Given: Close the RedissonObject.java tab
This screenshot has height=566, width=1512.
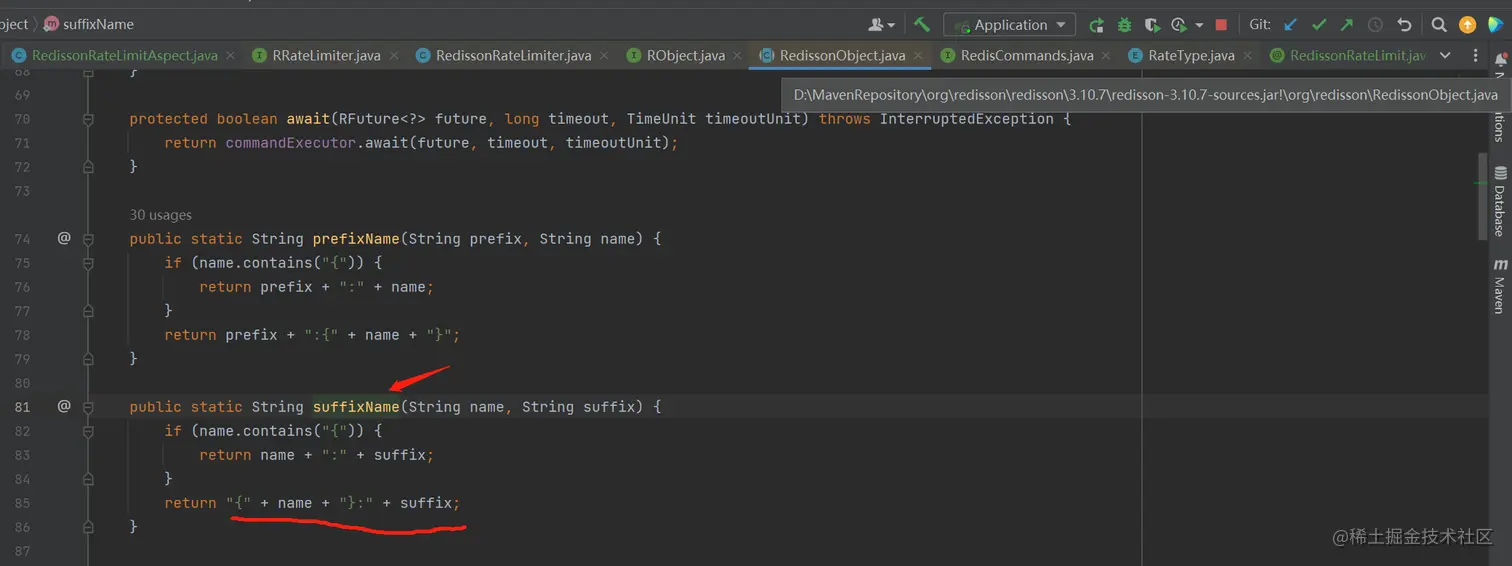Looking at the screenshot, I should click(x=918, y=56).
